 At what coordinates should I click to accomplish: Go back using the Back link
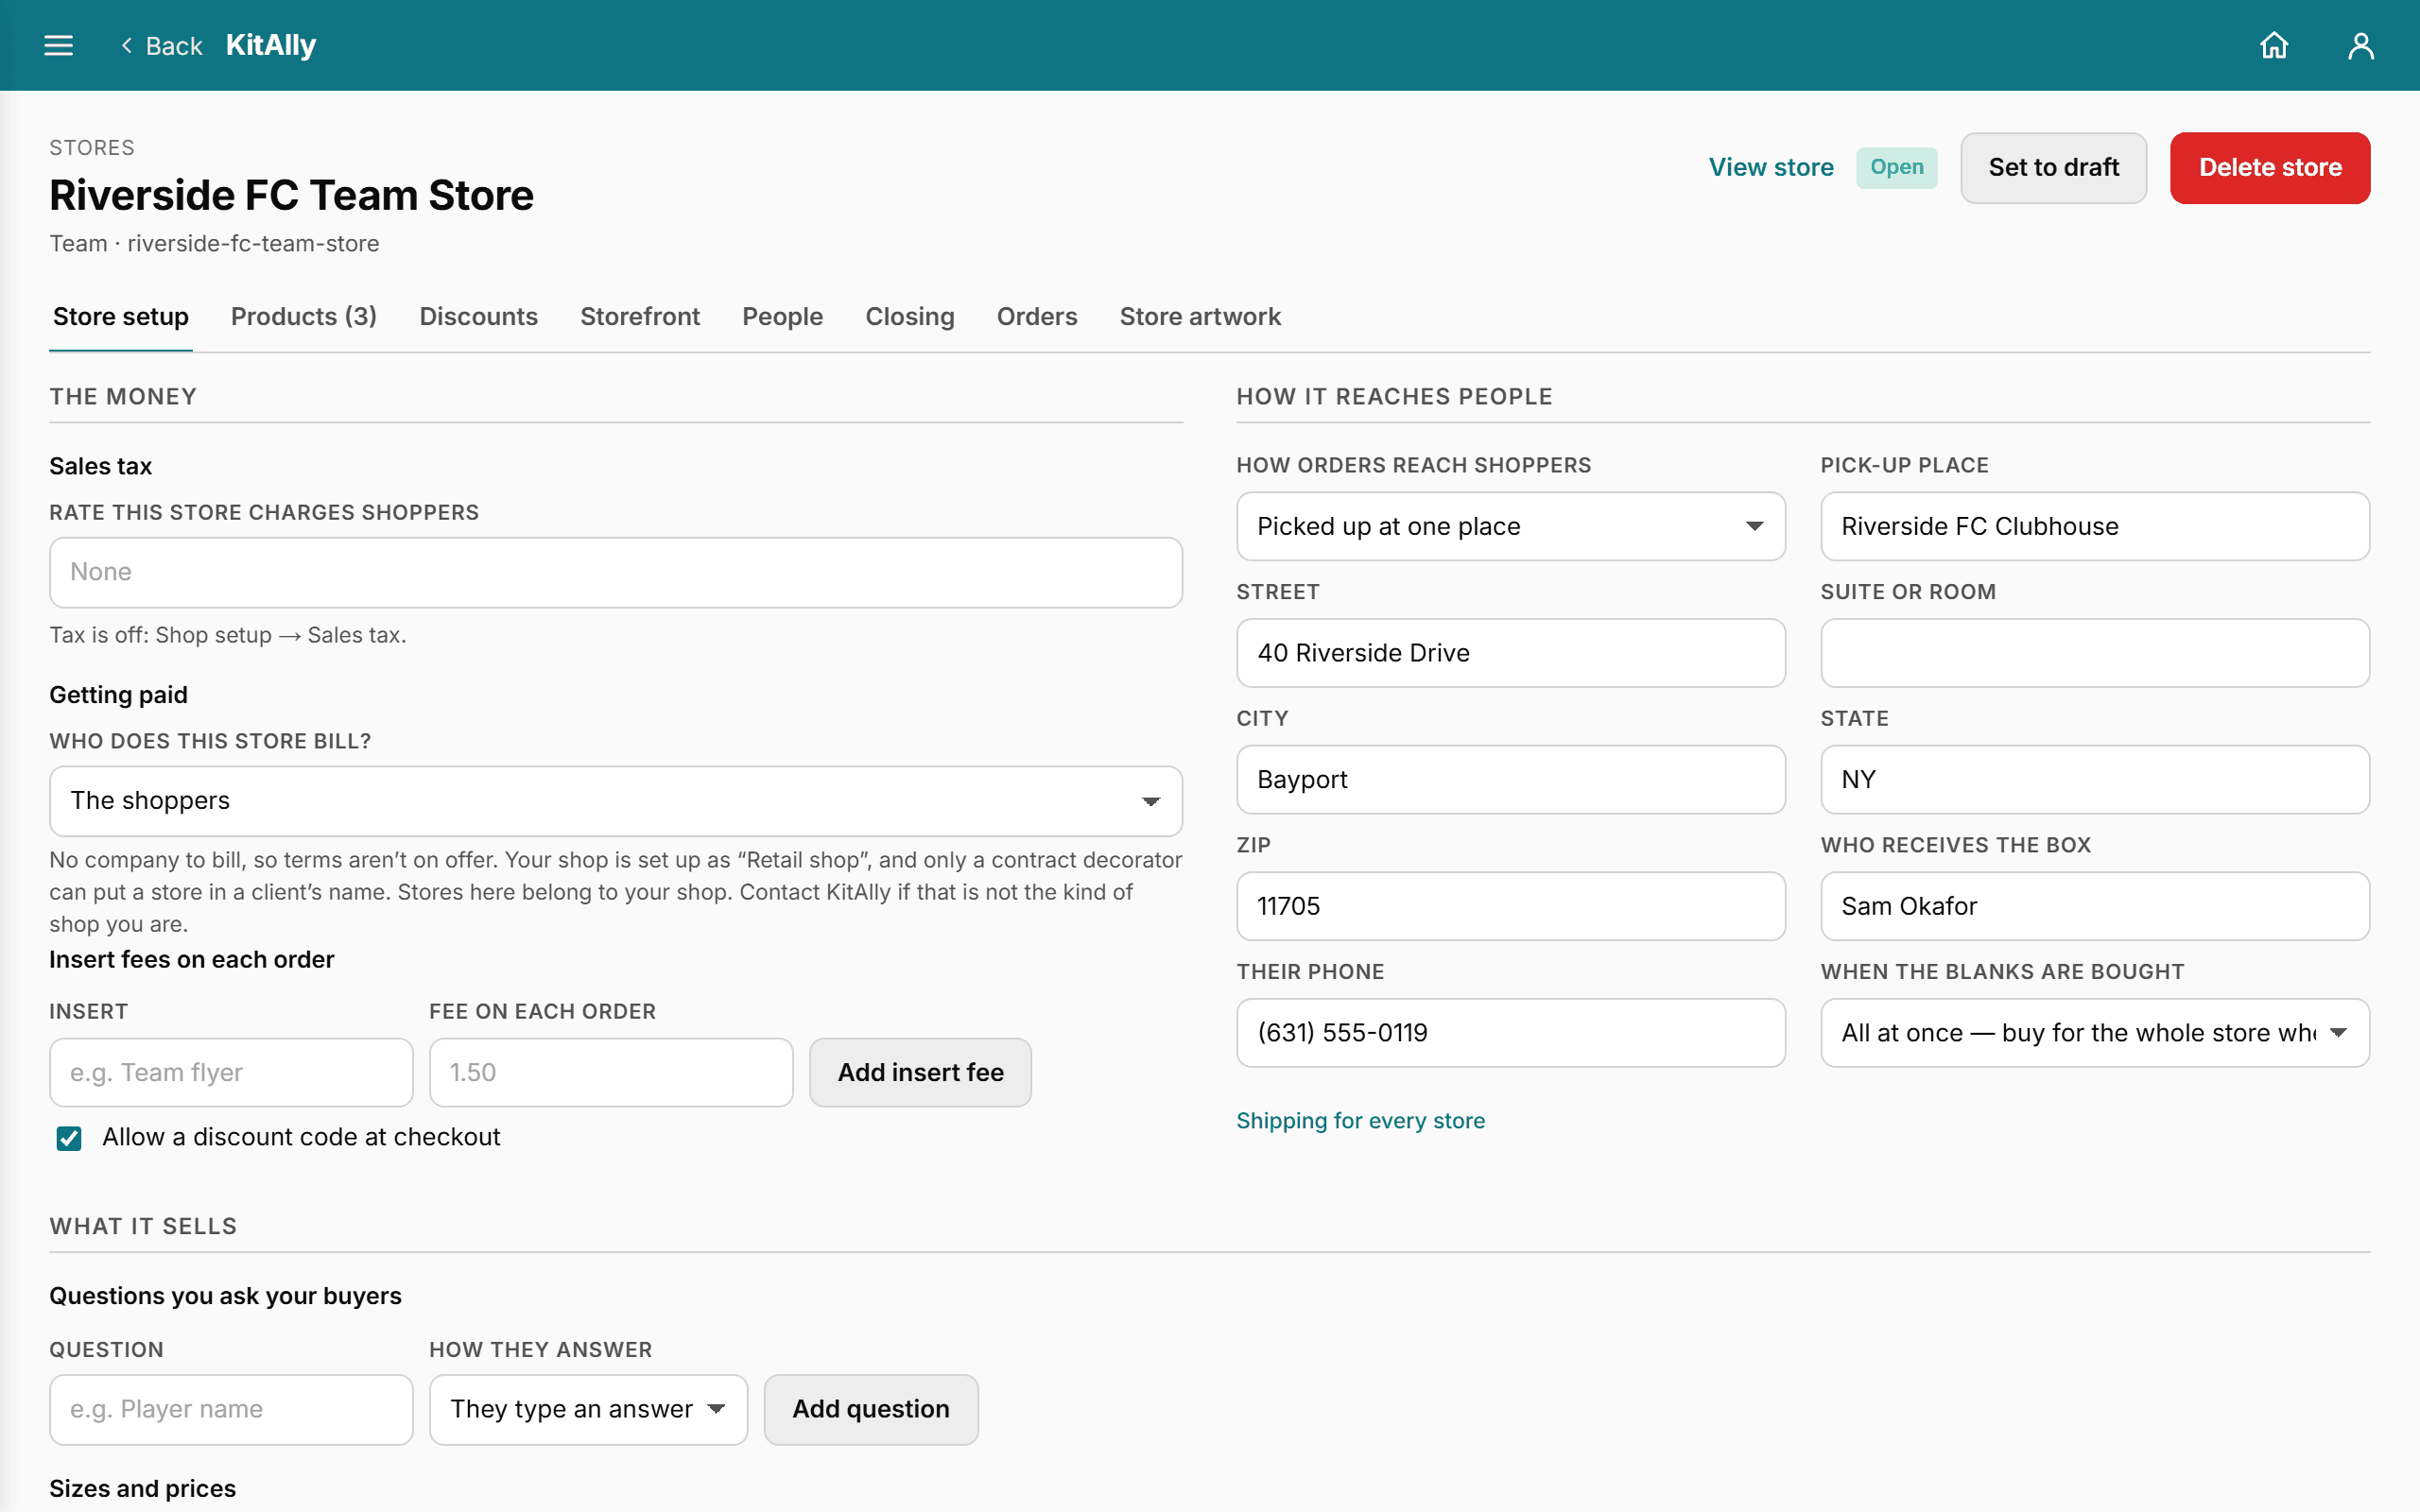(161, 46)
